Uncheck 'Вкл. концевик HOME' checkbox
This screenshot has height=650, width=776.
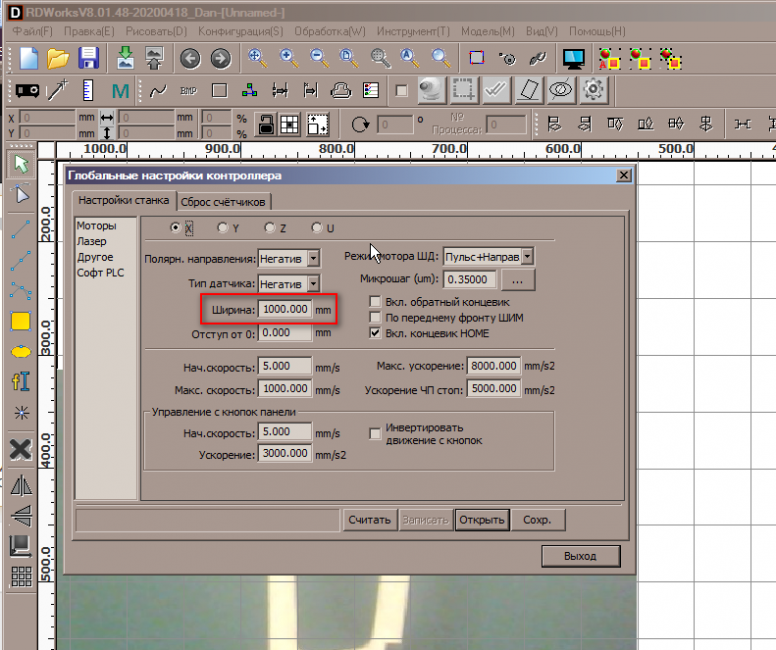coord(376,332)
